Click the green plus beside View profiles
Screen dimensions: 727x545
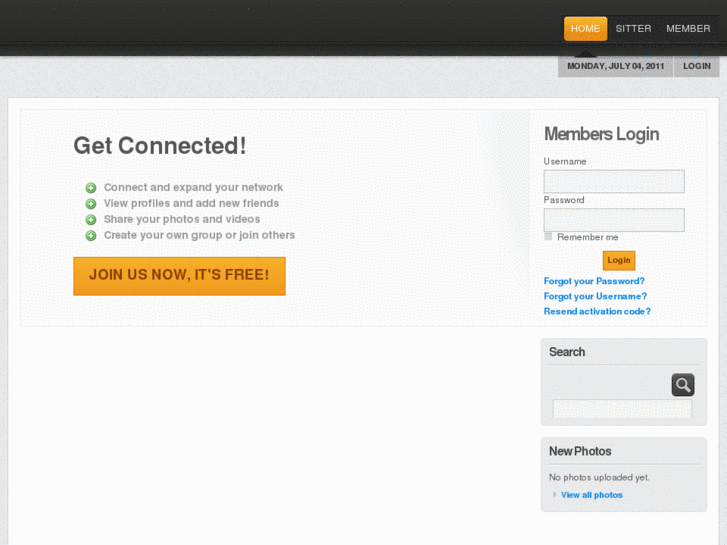[x=91, y=204]
